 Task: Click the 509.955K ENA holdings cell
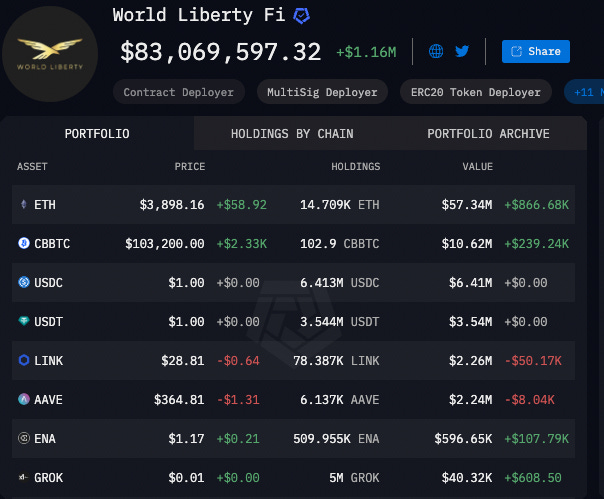coord(336,439)
